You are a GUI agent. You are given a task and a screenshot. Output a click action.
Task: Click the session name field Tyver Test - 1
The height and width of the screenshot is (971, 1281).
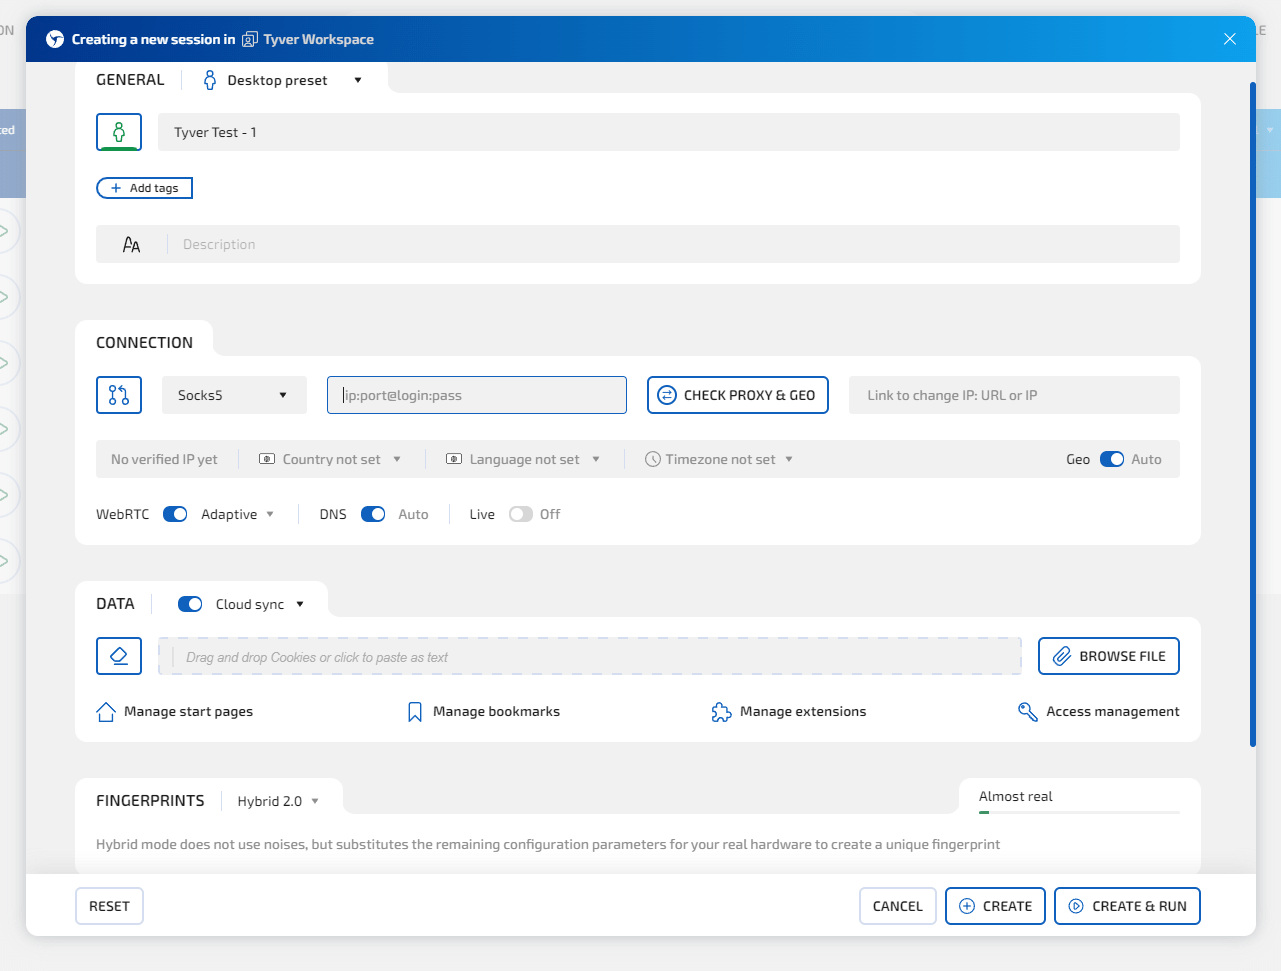[x=669, y=132]
